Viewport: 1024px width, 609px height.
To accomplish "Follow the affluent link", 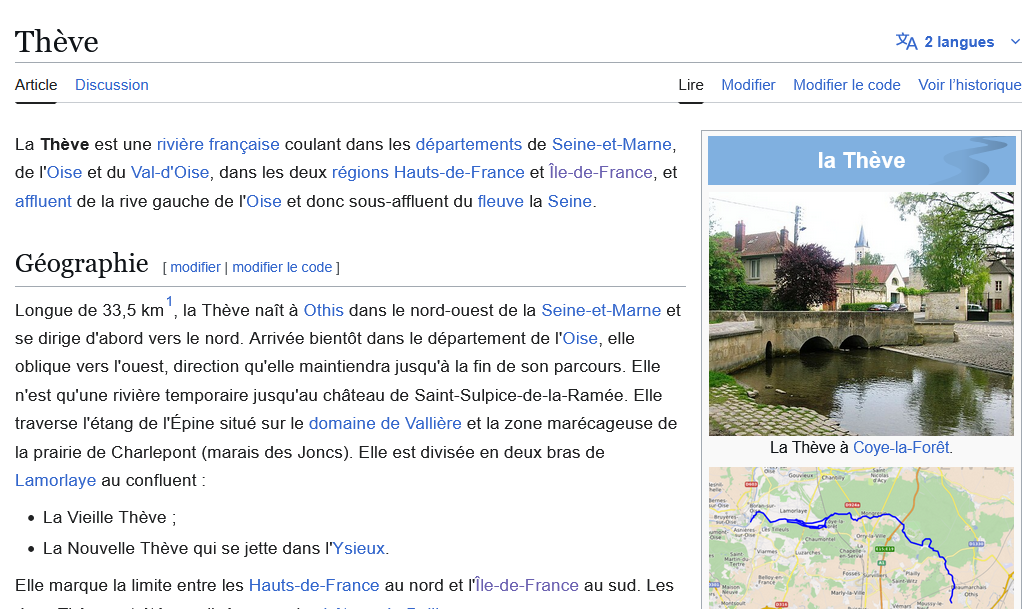I will click(43, 201).
